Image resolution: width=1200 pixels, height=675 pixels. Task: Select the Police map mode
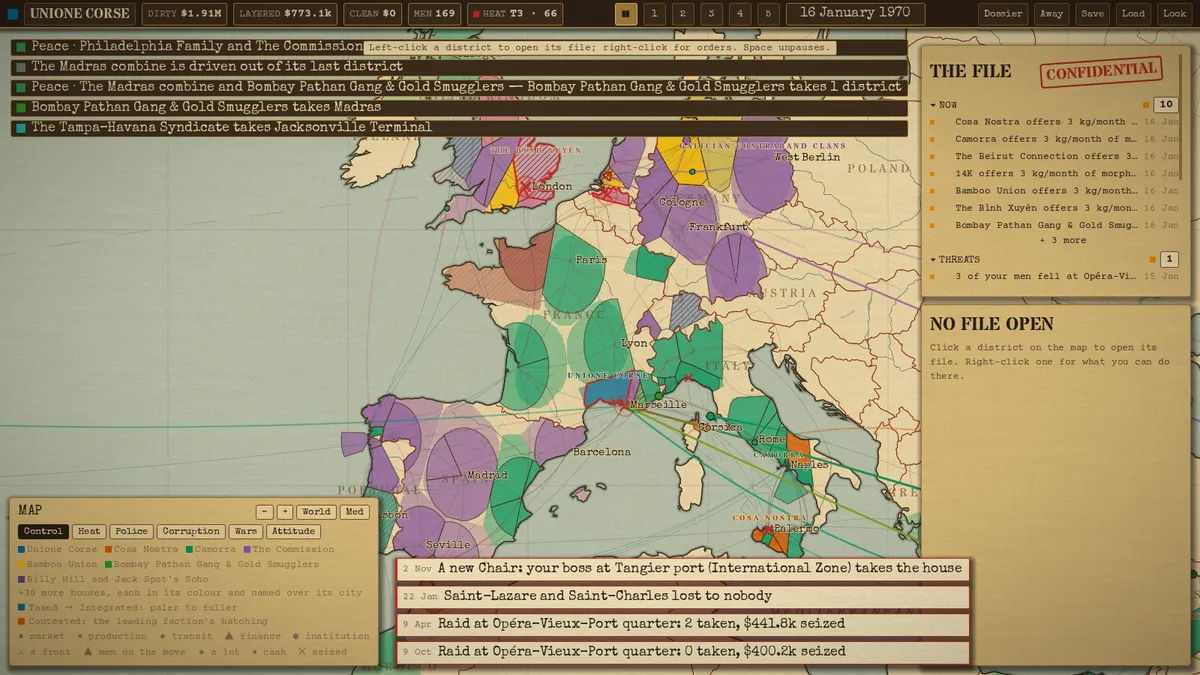click(x=131, y=532)
